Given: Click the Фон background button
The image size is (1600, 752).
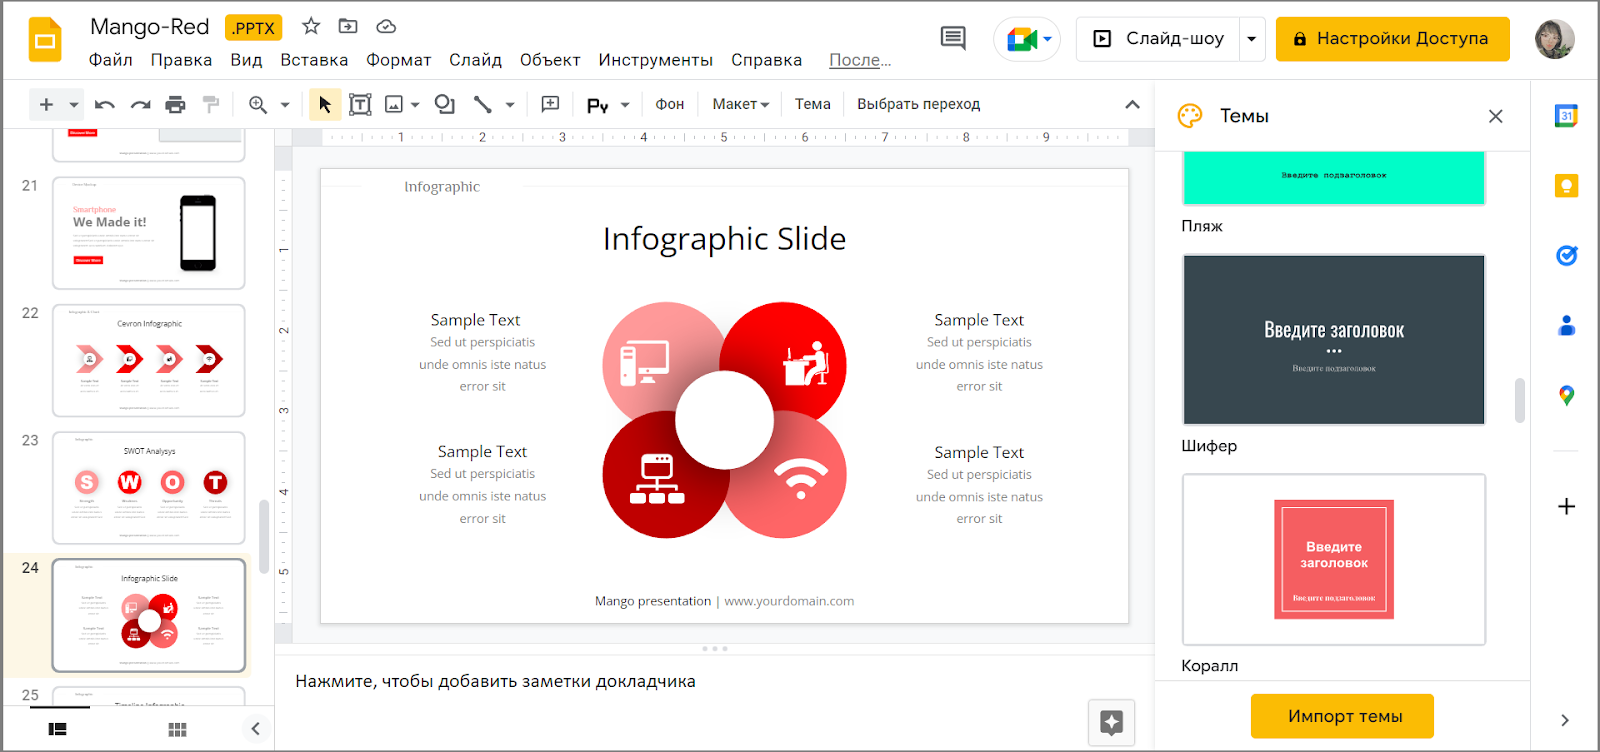Looking at the screenshot, I should (x=670, y=104).
